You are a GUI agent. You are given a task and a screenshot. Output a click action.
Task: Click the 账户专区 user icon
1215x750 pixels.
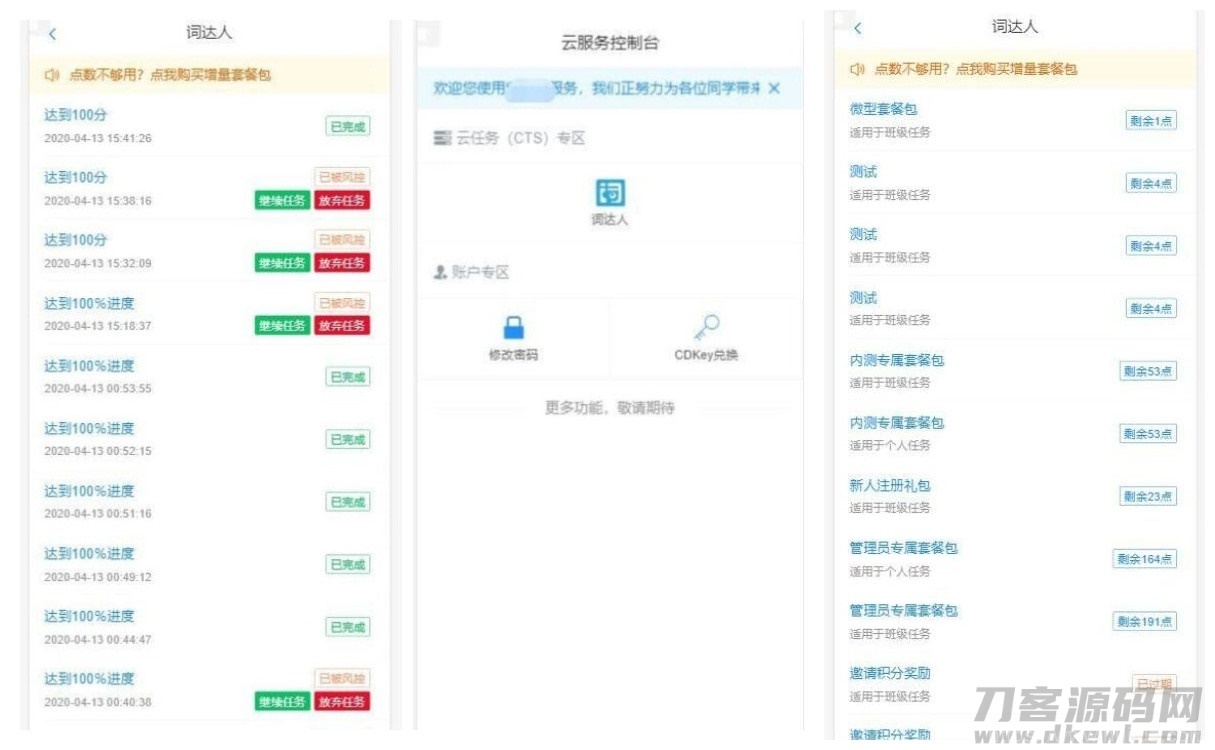pyautogui.click(x=440, y=272)
